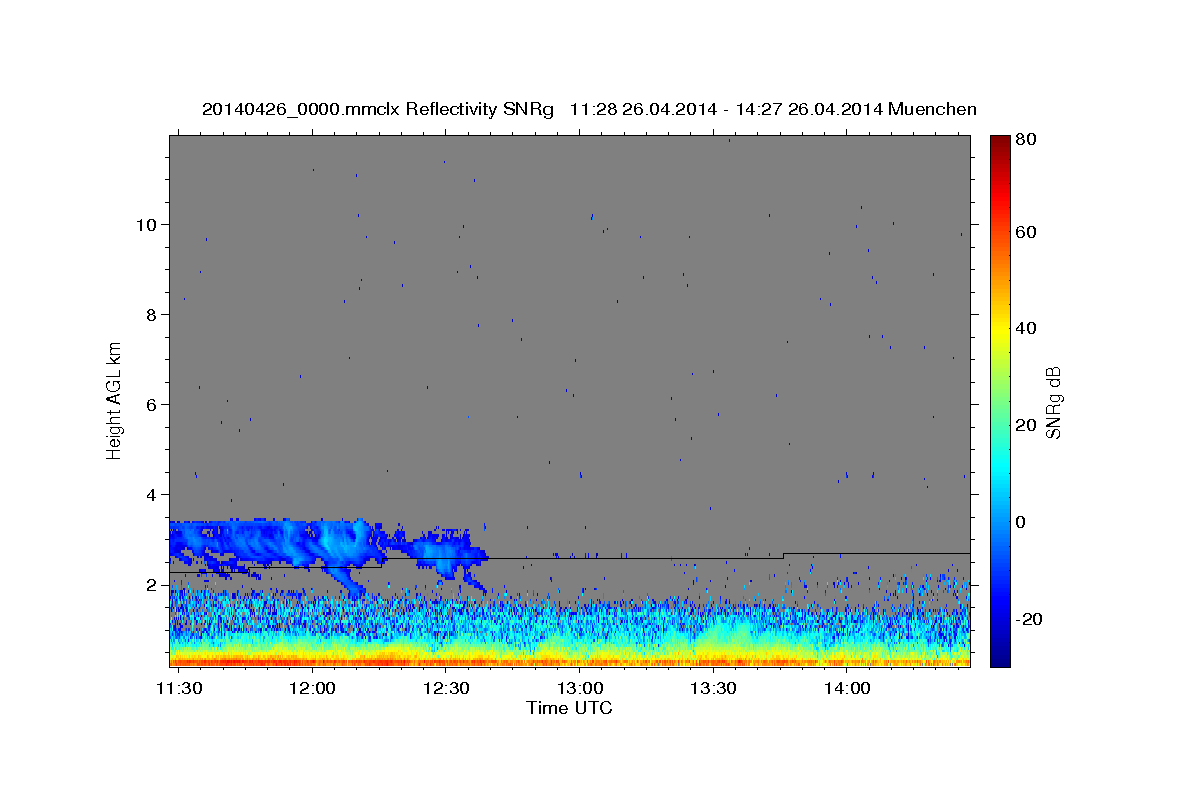
Task: Click the green middle section of the colorbar
Action: click(1000, 400)
